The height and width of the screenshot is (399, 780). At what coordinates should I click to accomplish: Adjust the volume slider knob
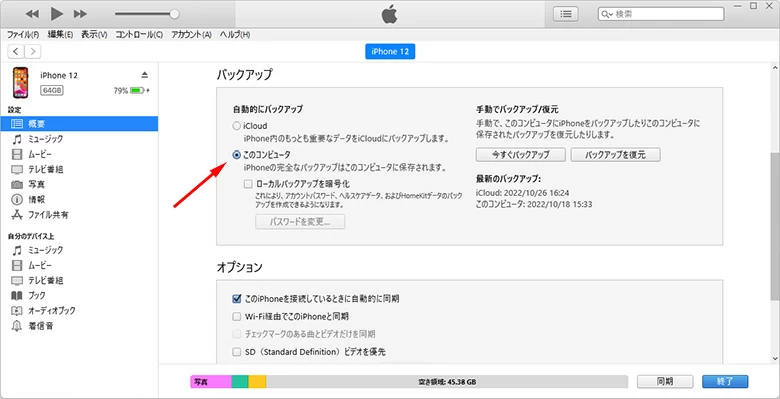(x=174, y=14)
